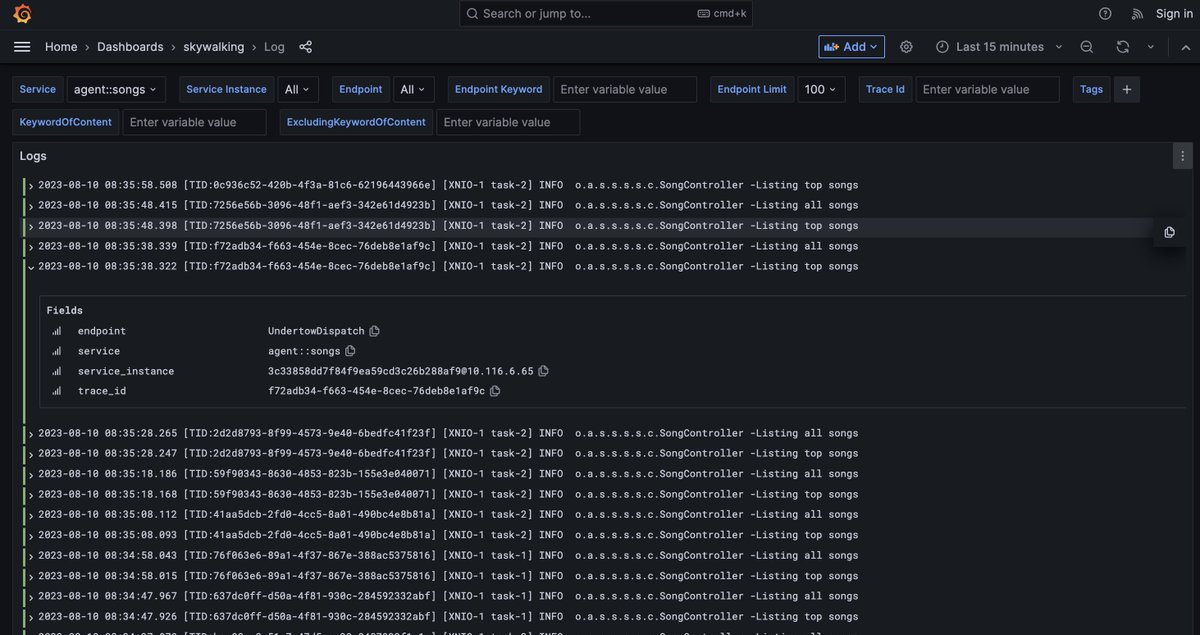1200x635 pixels.
Task: Copy the endpoint UndertowDispatch value
Action: click(x=374, y=331)
